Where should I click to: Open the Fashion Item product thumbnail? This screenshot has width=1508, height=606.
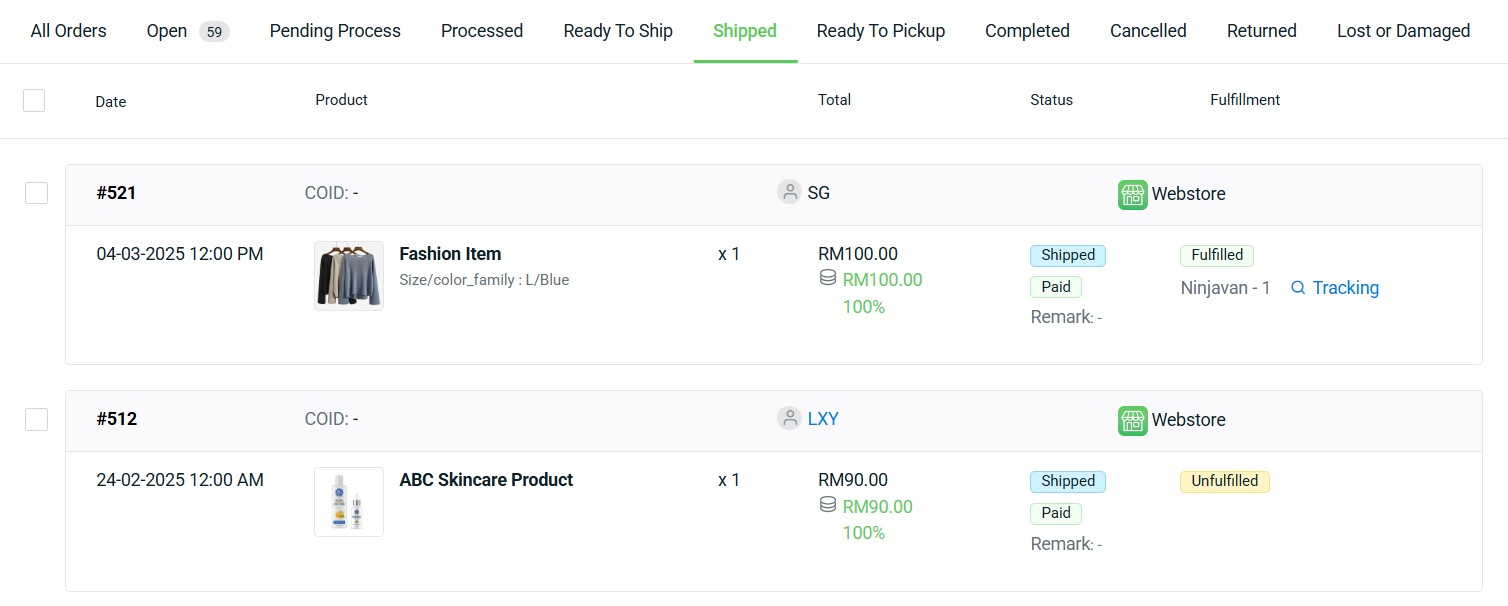(x=349, y=276)
